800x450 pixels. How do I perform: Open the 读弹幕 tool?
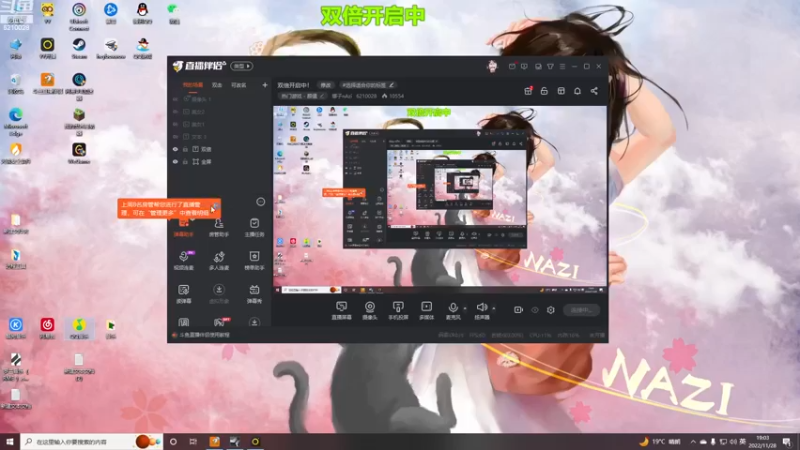(x=184, y=294)
